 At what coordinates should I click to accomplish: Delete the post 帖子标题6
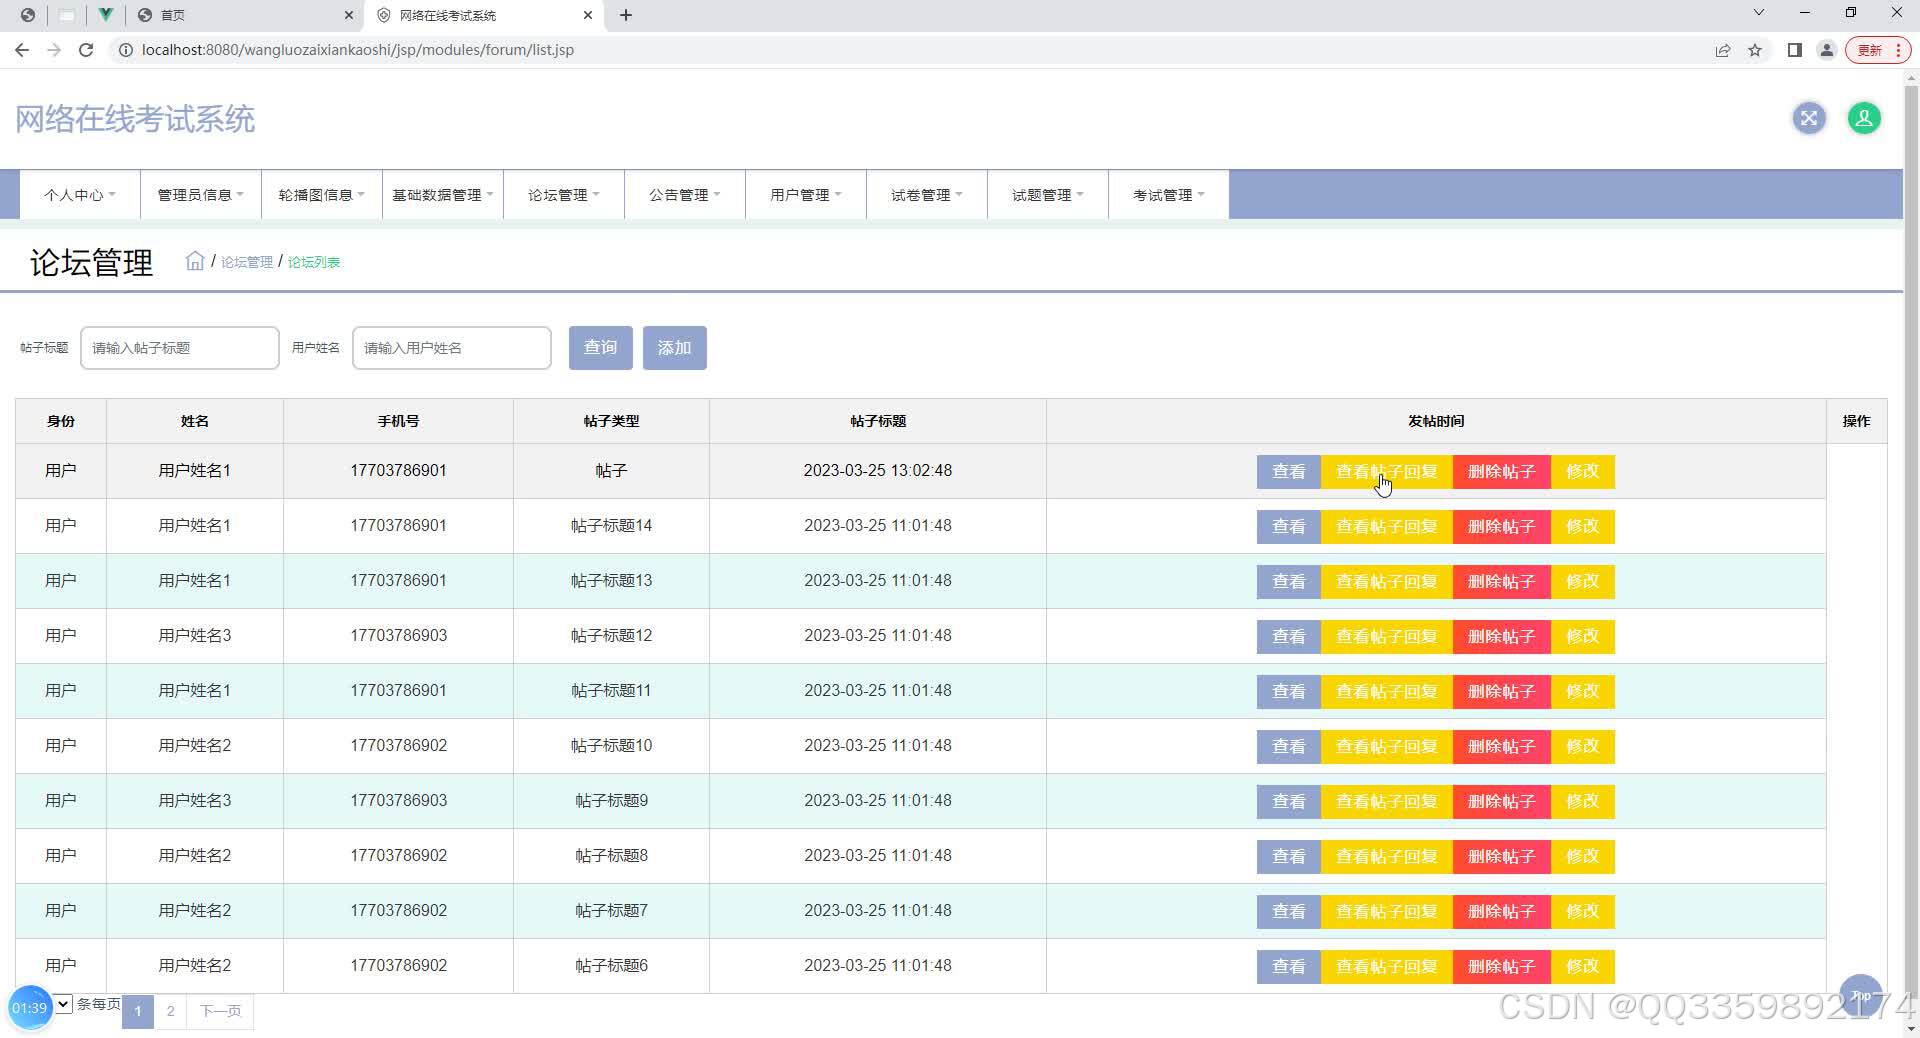[1501, 967]
